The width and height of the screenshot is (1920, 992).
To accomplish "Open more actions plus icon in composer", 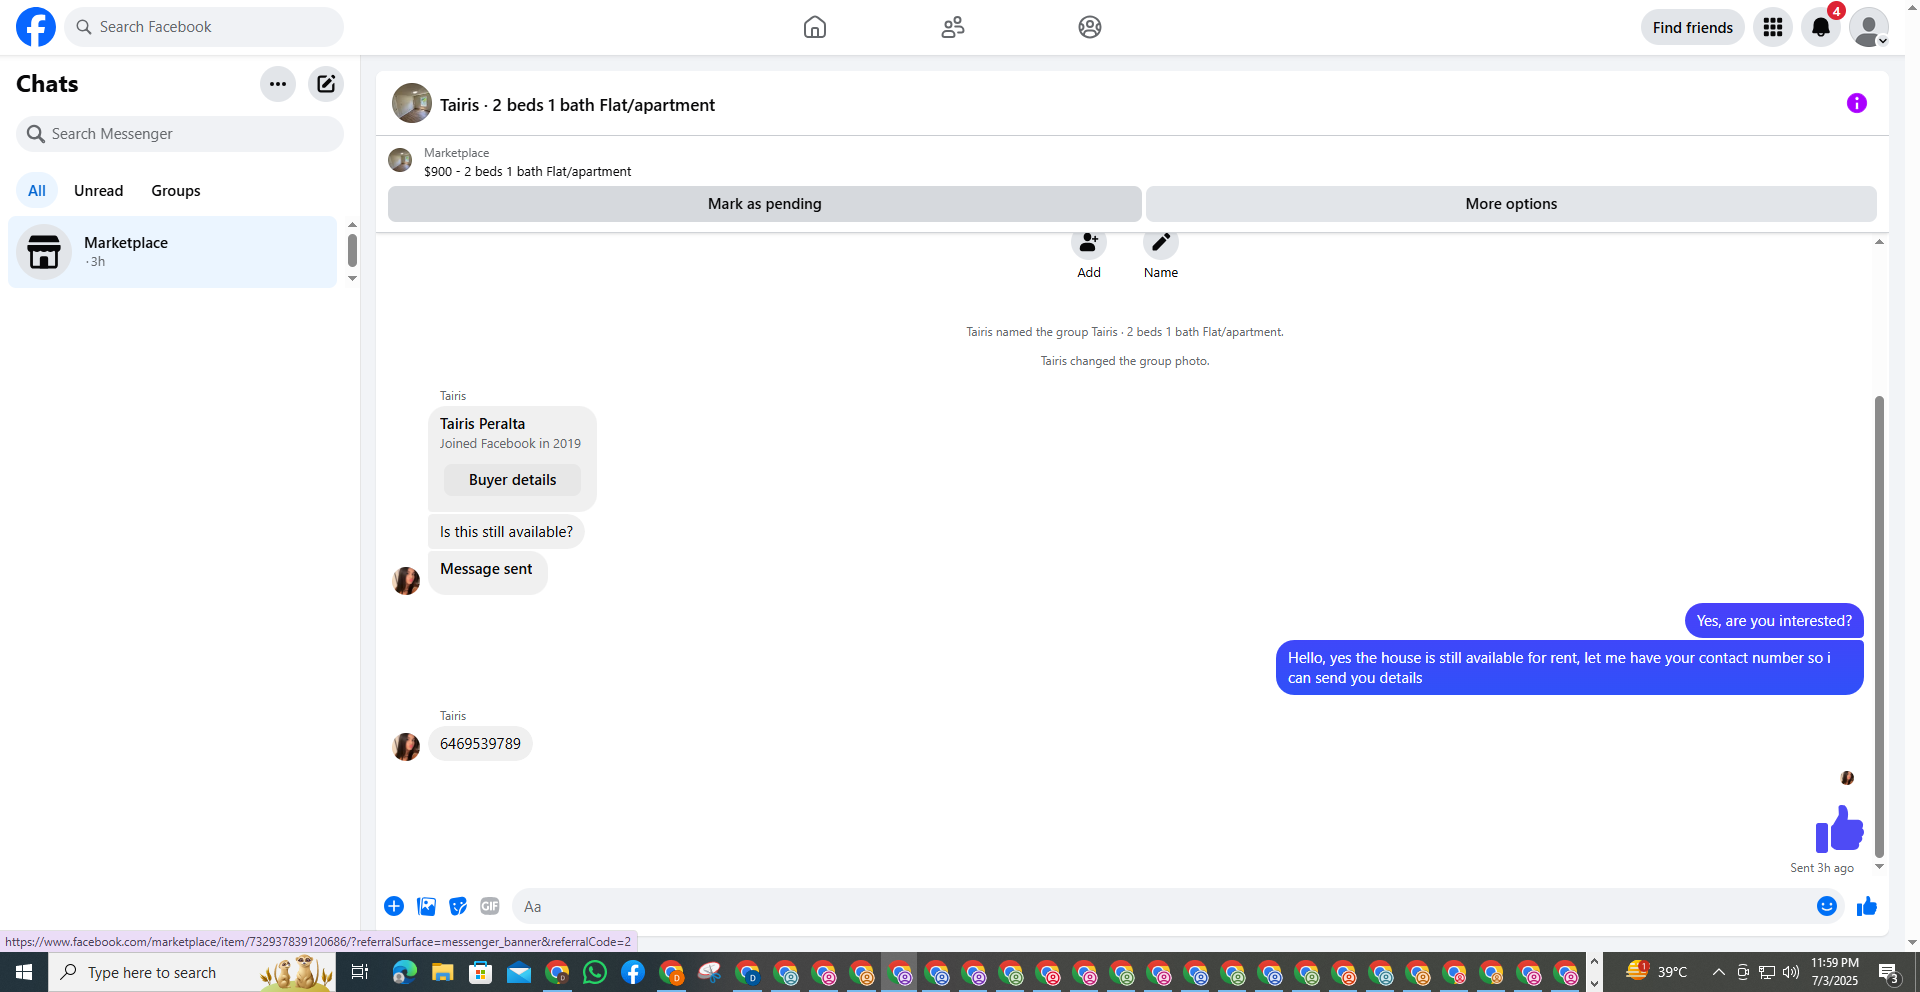I will (x=394, y=906).
